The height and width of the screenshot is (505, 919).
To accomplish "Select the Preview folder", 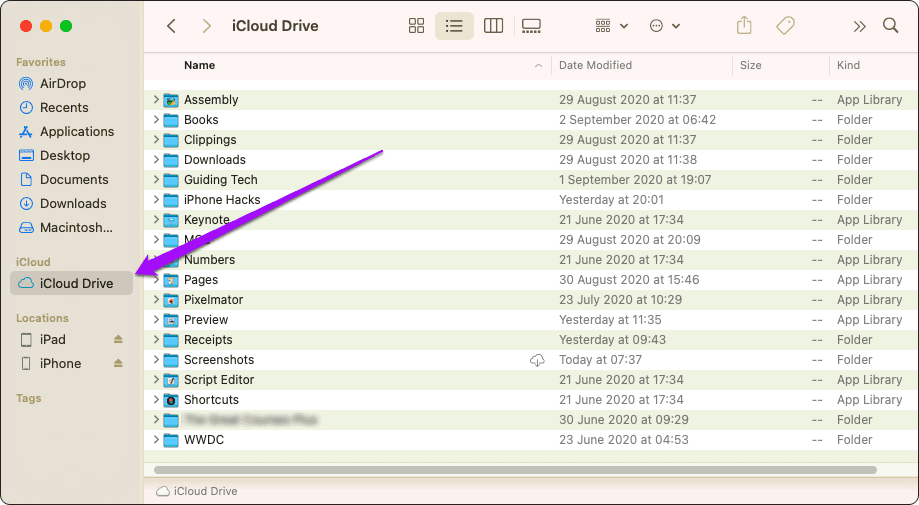I will [531, 319].
